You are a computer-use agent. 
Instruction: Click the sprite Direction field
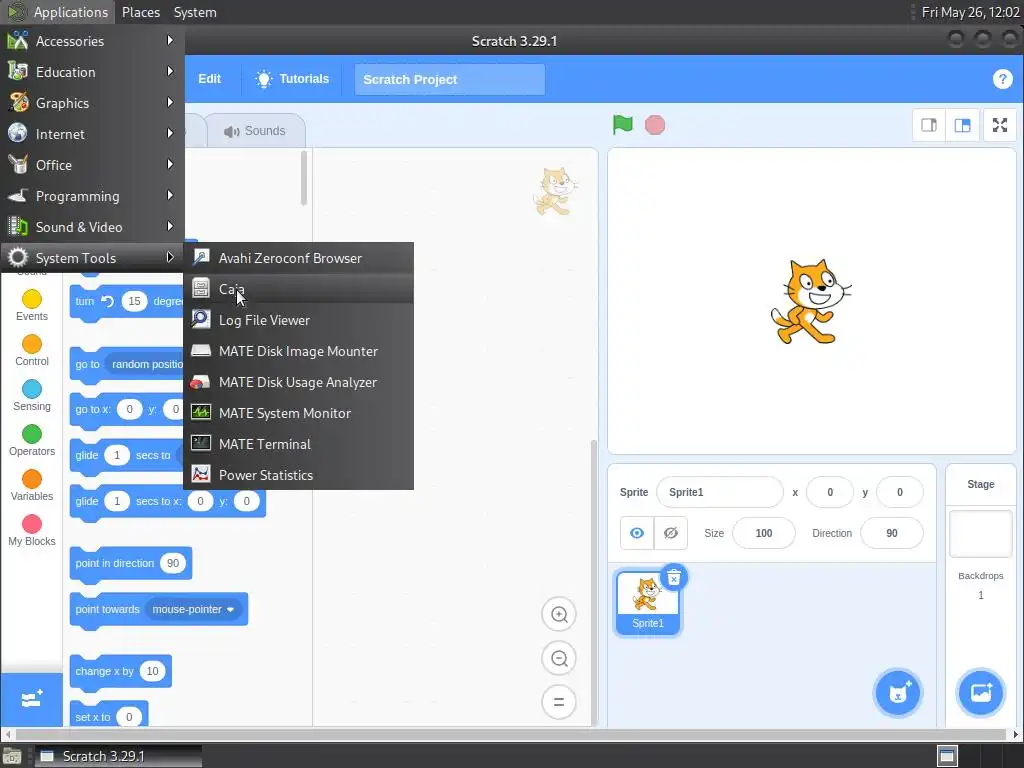coord(891,533)
